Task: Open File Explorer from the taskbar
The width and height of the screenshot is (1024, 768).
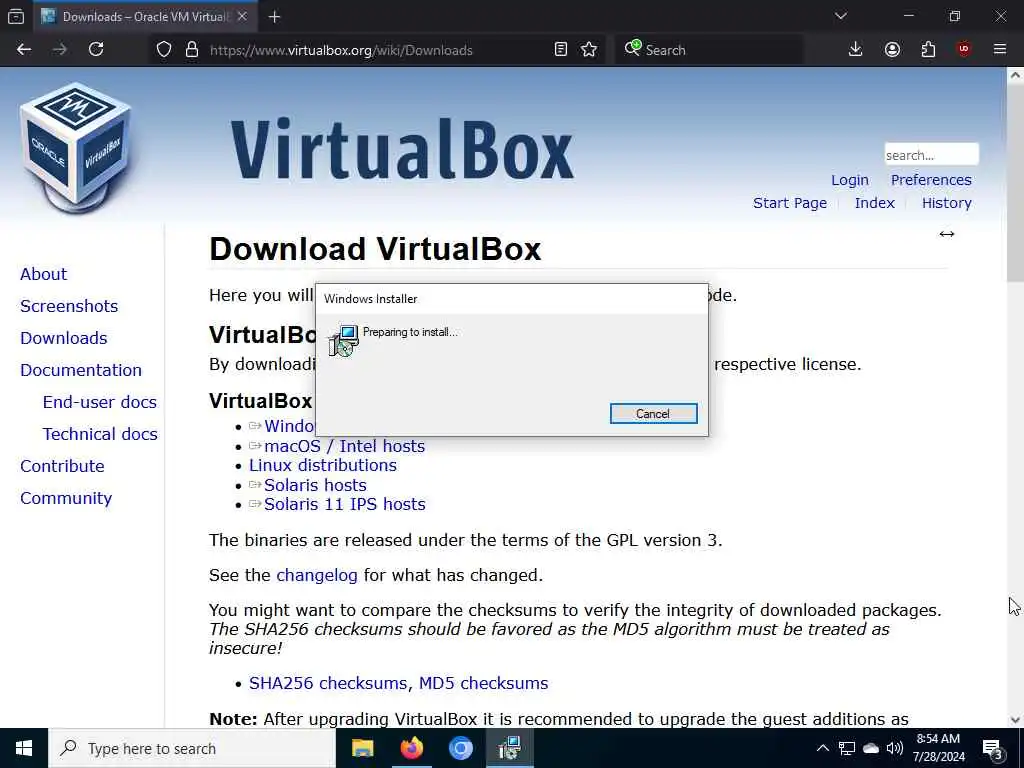Action: coord(362,748)
